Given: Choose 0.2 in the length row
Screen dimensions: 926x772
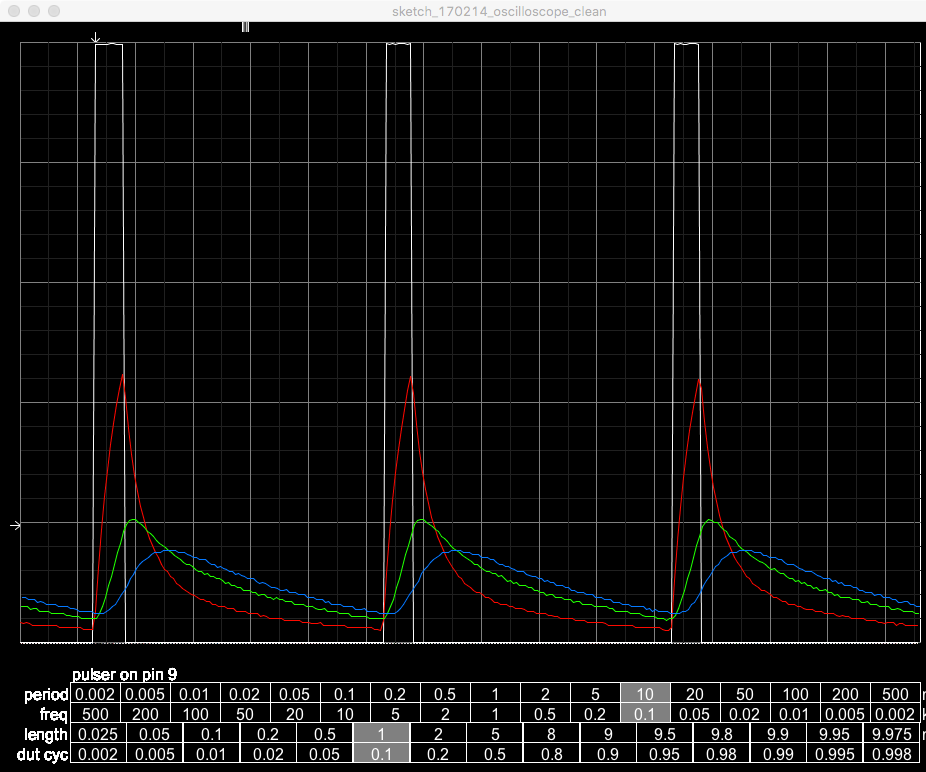Looking at the screenshot, I should 268,734.
